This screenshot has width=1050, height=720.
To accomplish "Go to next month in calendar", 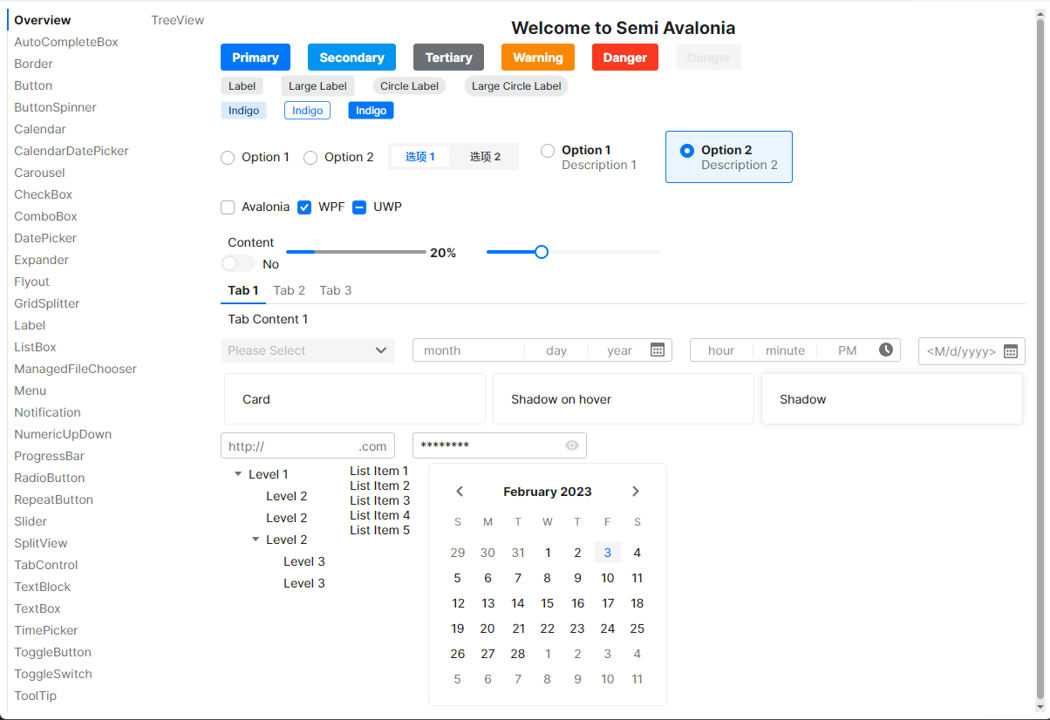I will point(635,491).
